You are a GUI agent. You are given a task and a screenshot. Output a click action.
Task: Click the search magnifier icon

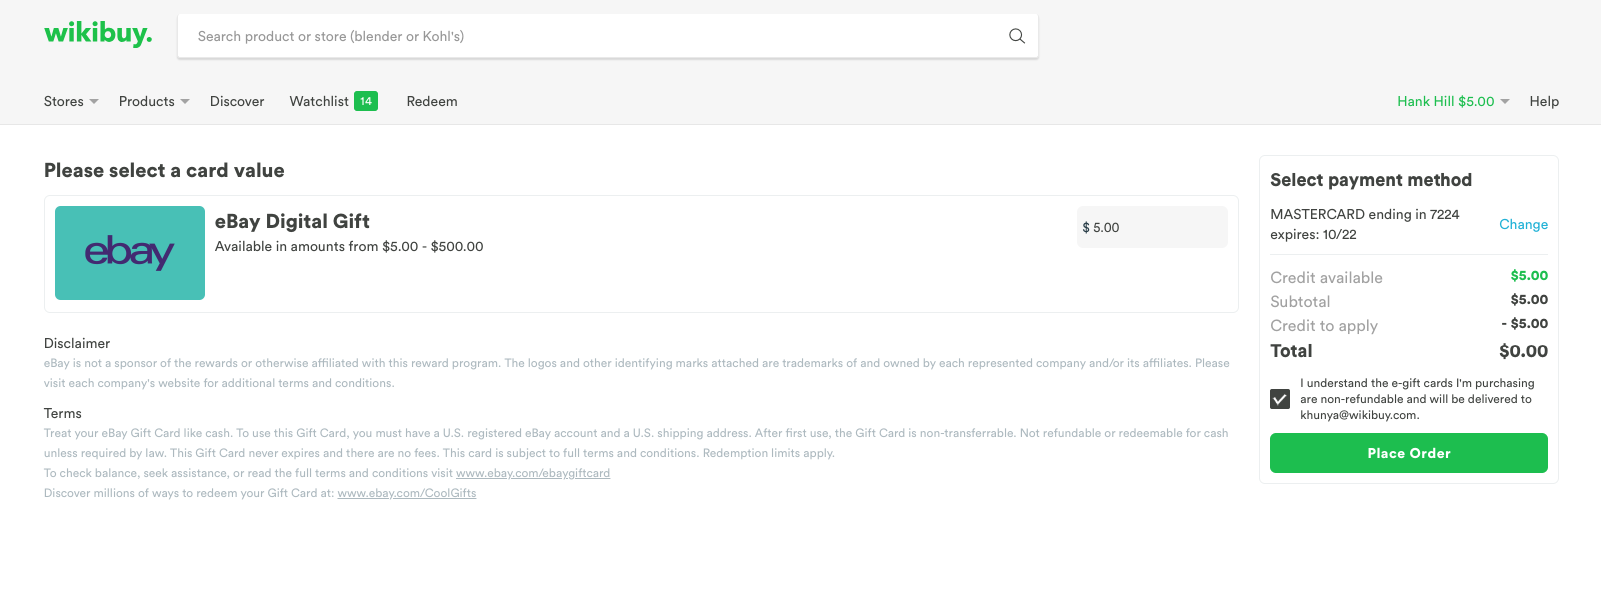(1017, 36)
